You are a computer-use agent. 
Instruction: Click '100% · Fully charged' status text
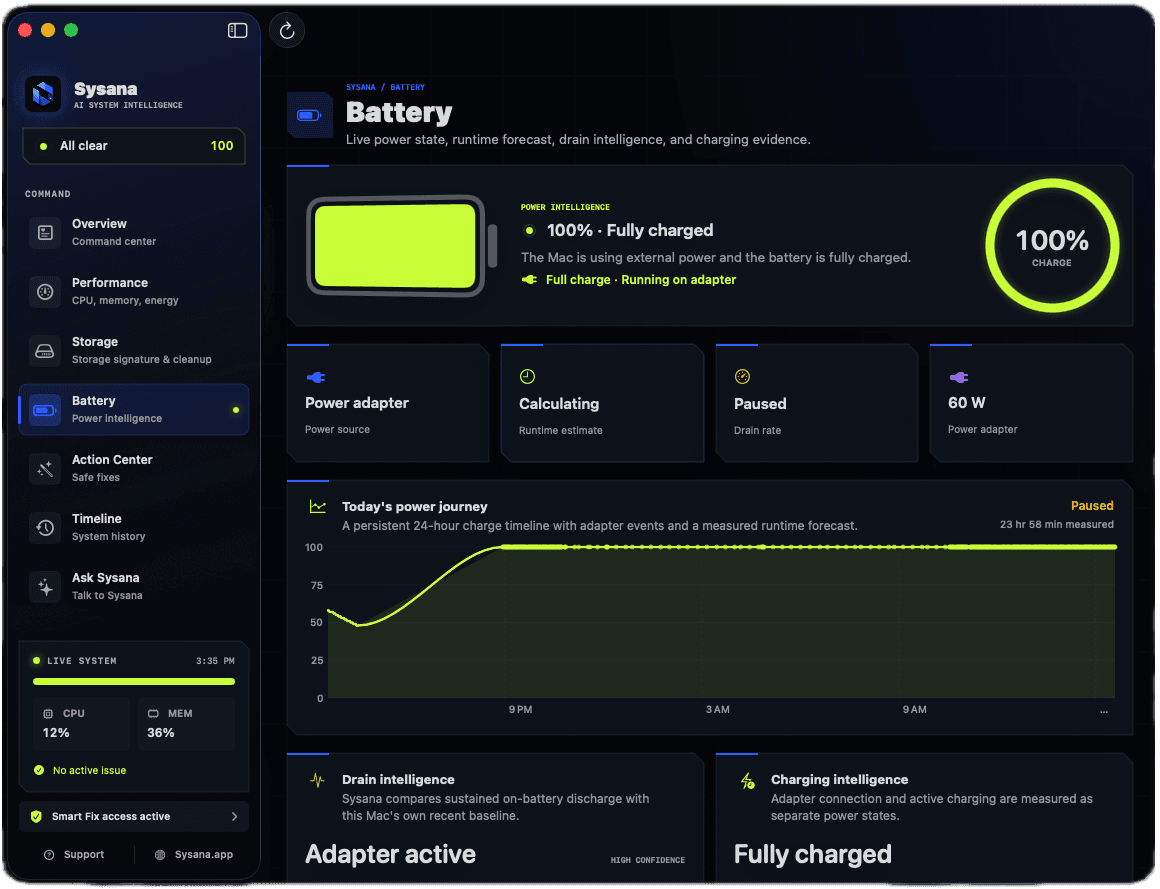click(x=630, y=231)
